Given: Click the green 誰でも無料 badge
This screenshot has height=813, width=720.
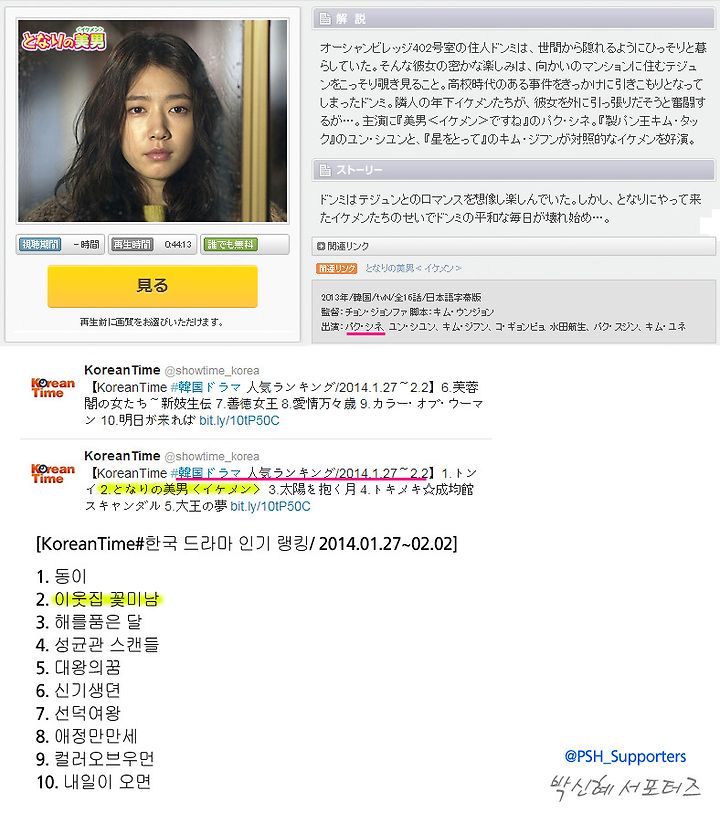Looking at the screenshot, I should pyautogui.click(x=231, y=244).
